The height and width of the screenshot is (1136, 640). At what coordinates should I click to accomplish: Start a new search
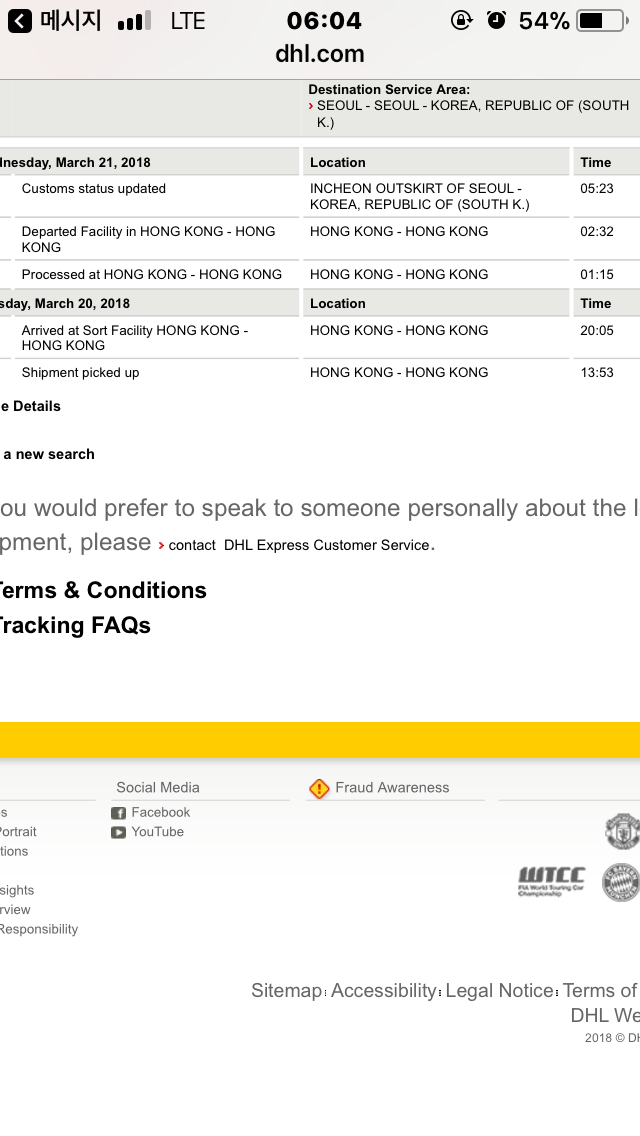coord(48,454)
